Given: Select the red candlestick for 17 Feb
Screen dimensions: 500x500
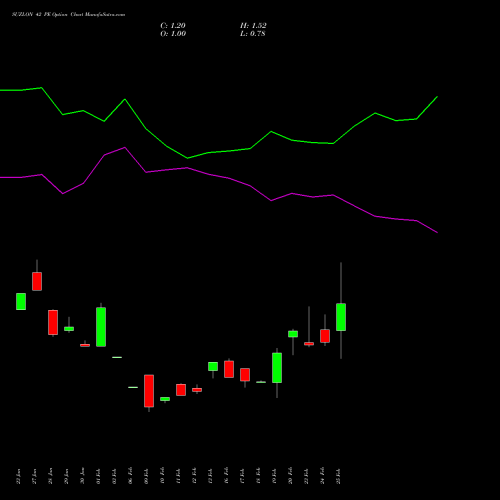Looking at the screenshot, I should [x=245, y=375].
